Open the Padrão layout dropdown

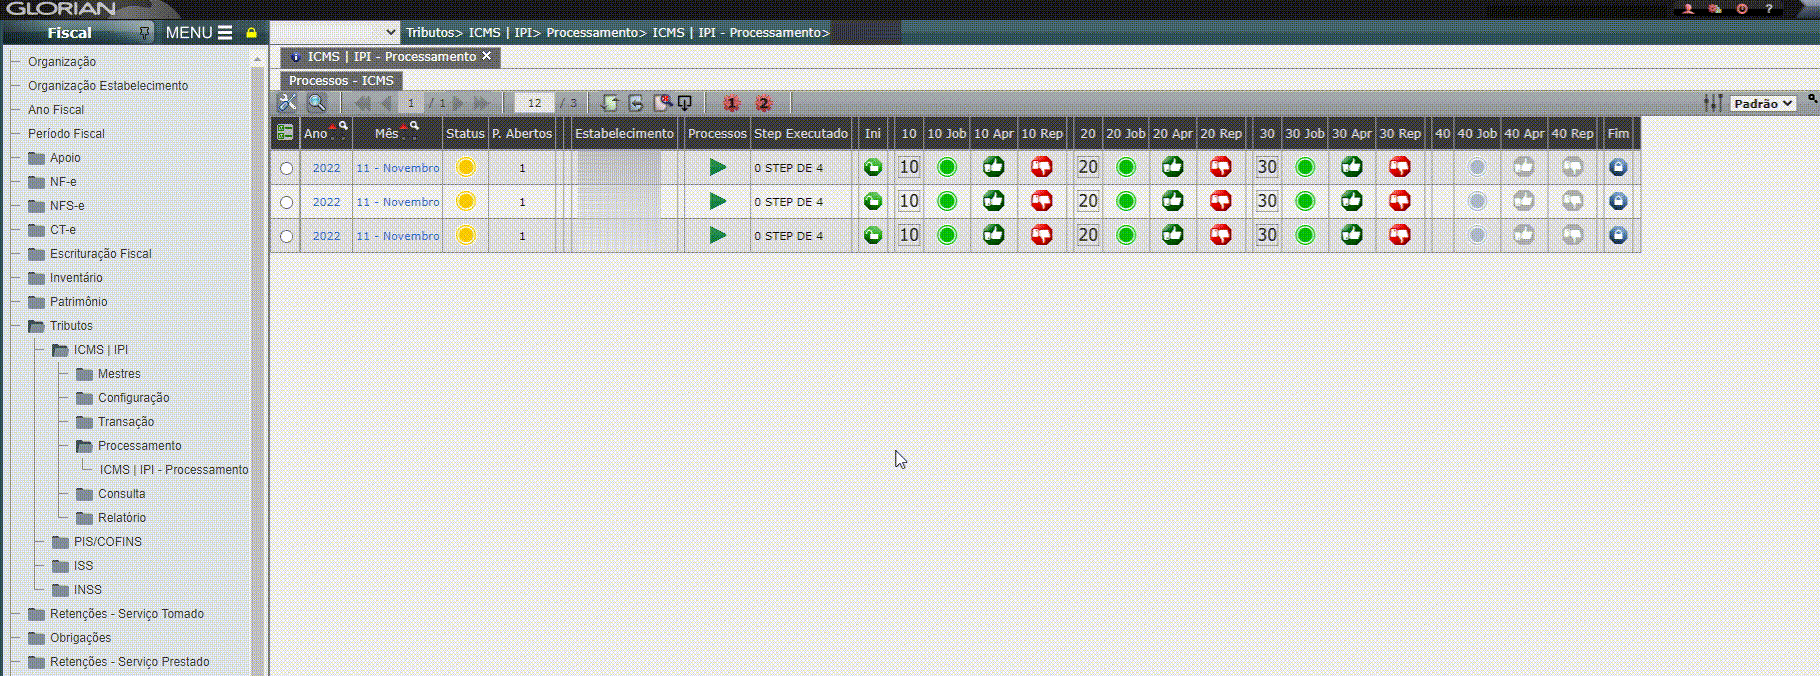coord(1763,103)
